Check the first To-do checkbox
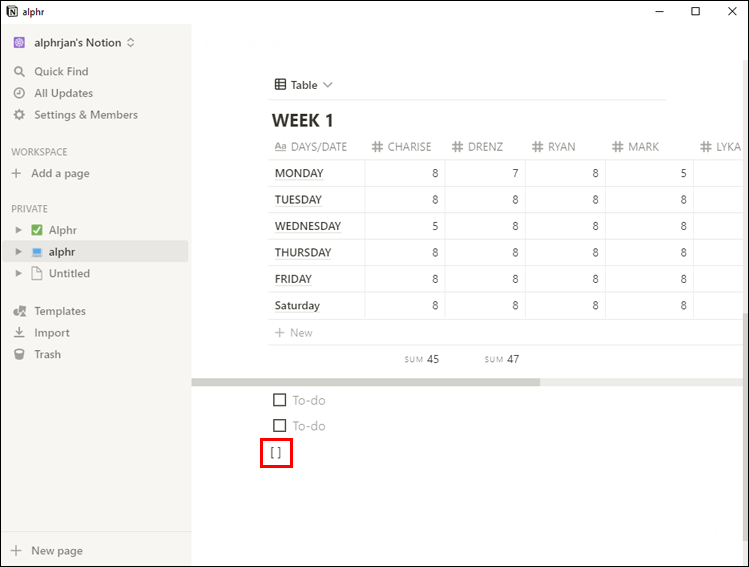This screenshot has height=567, width=749. click(280, 400)
